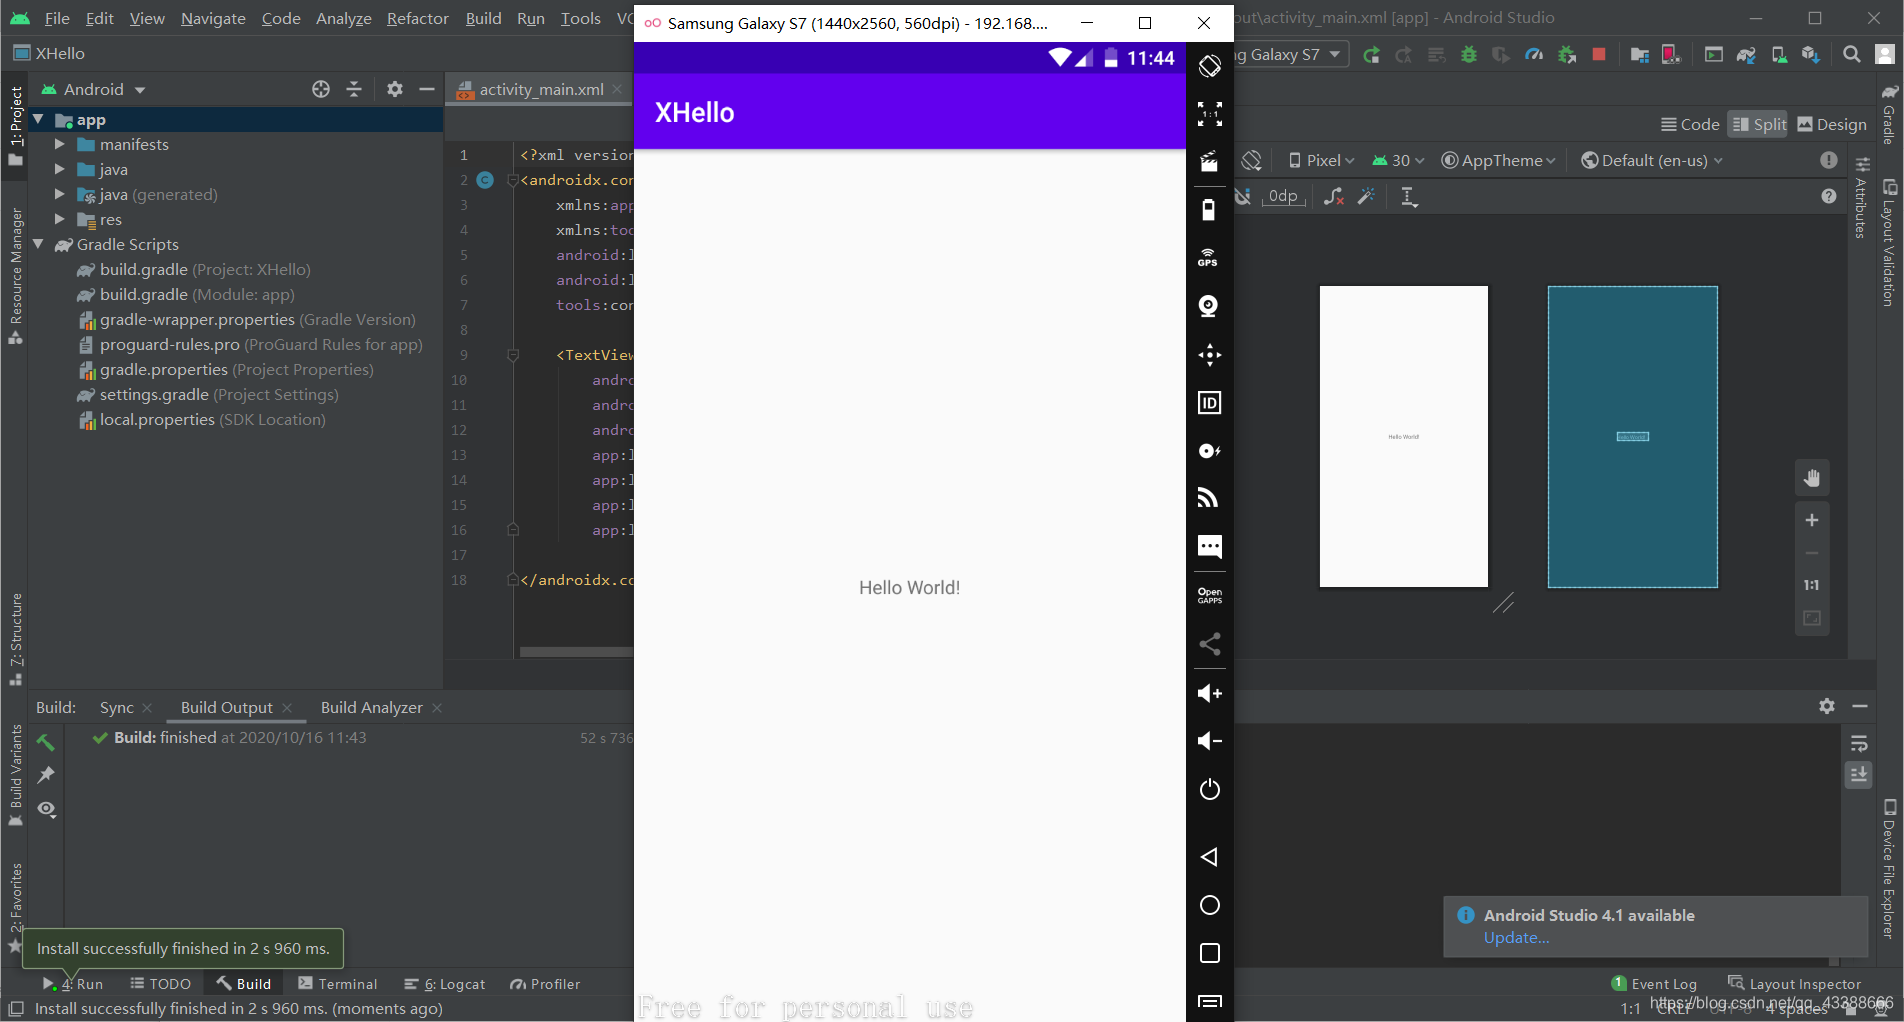This screenshot has width=1904, height=1022.
Task: Tap the emulator Back navigation triangle
Action: [1209, 857]
